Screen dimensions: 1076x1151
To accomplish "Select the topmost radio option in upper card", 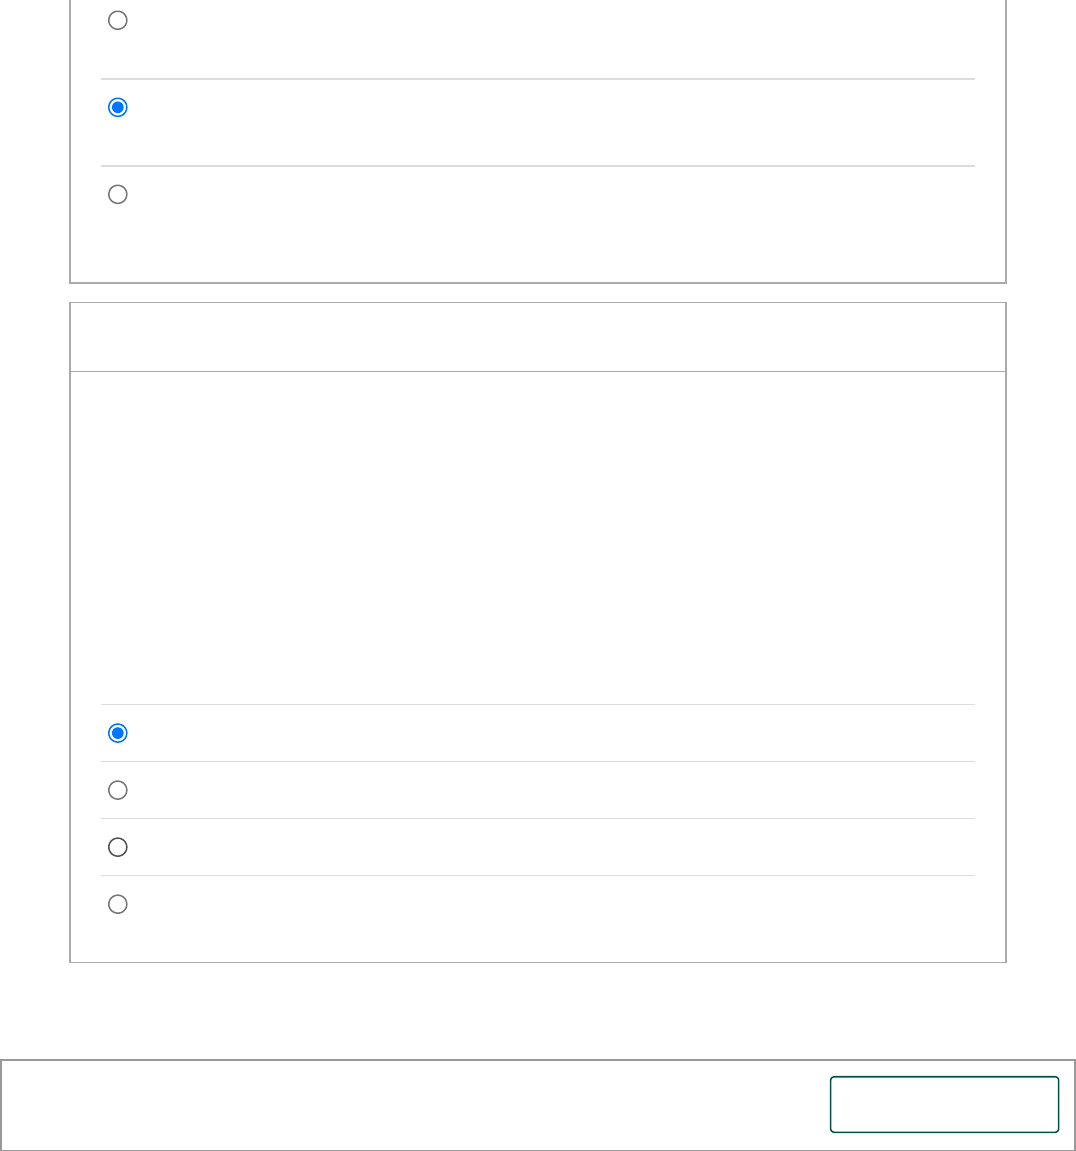I will coord(118,20).
